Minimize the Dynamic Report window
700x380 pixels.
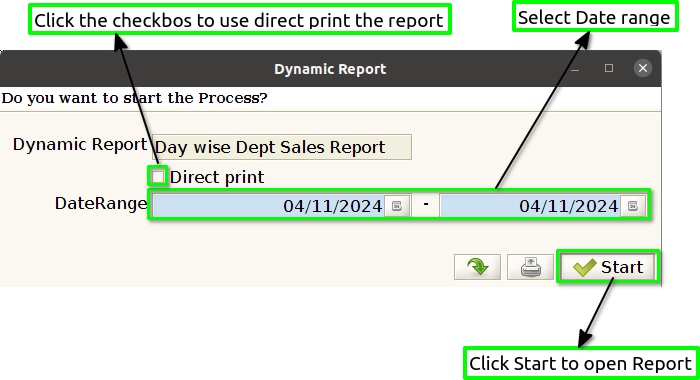[575, 69]
